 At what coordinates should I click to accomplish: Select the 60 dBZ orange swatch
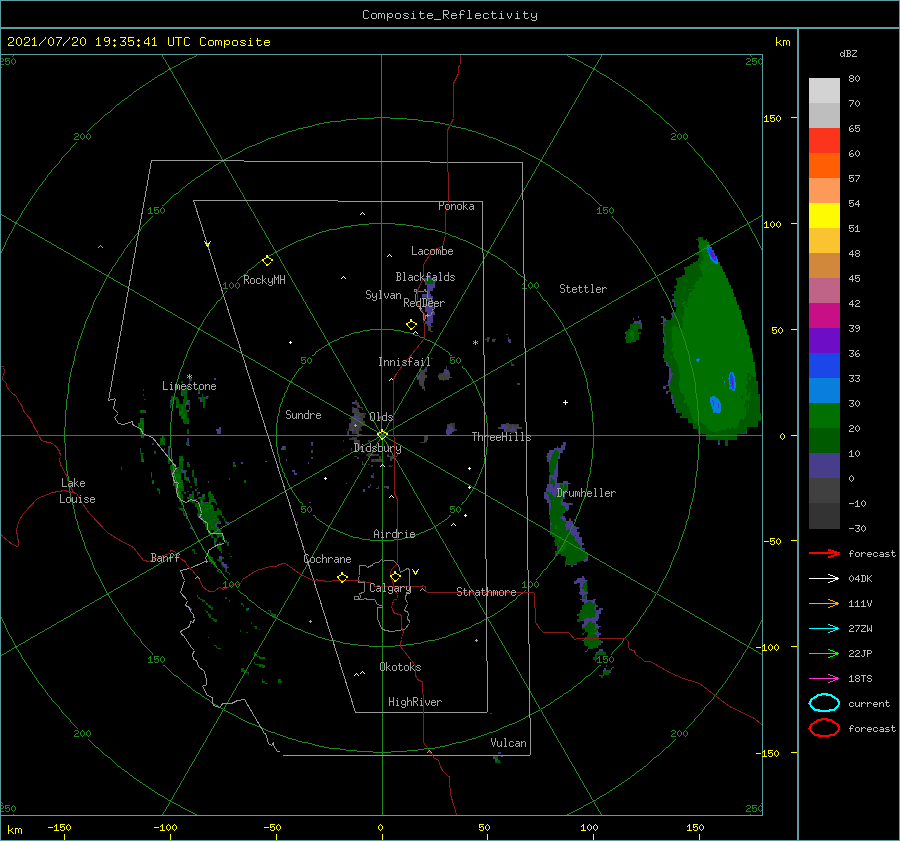824,165
